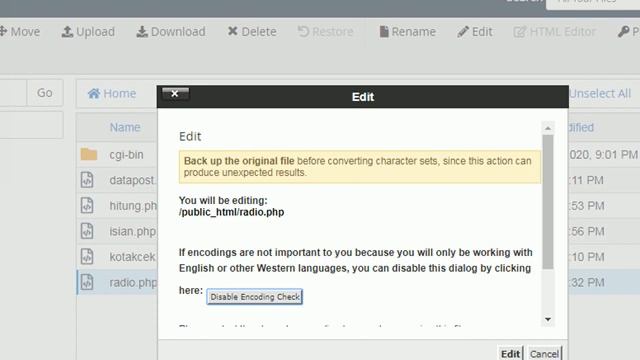Click the Delete X icon
The image size is (640, 360).
(x=233, y=31)
